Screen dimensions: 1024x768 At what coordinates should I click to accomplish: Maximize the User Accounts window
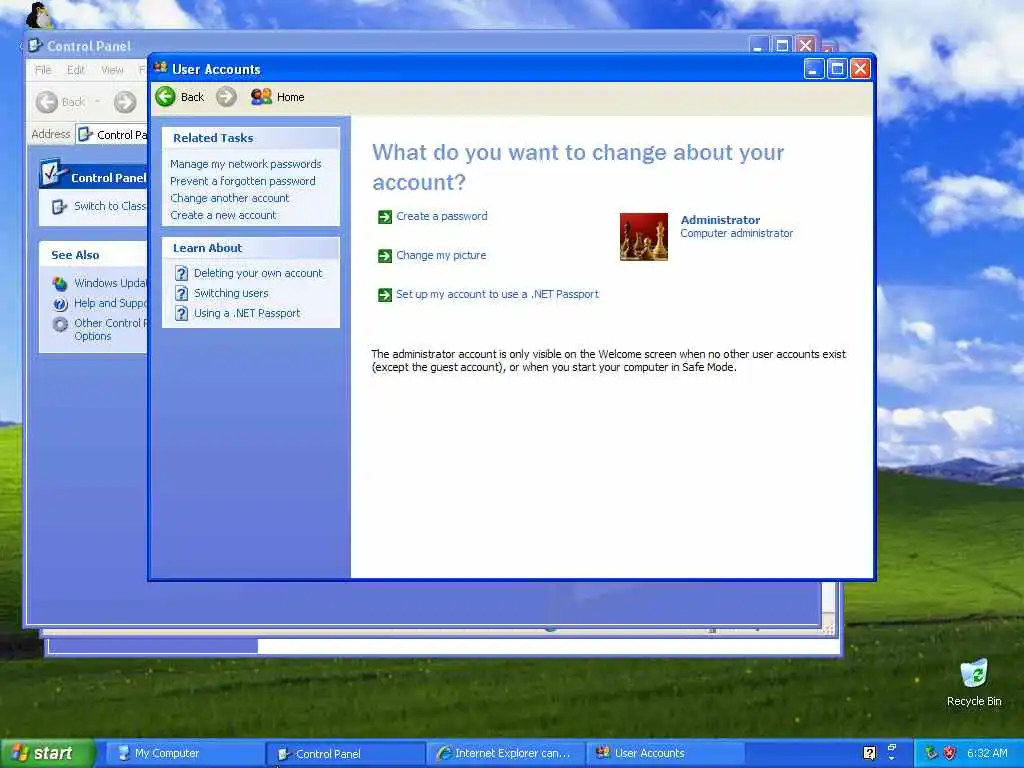point(837,69)
